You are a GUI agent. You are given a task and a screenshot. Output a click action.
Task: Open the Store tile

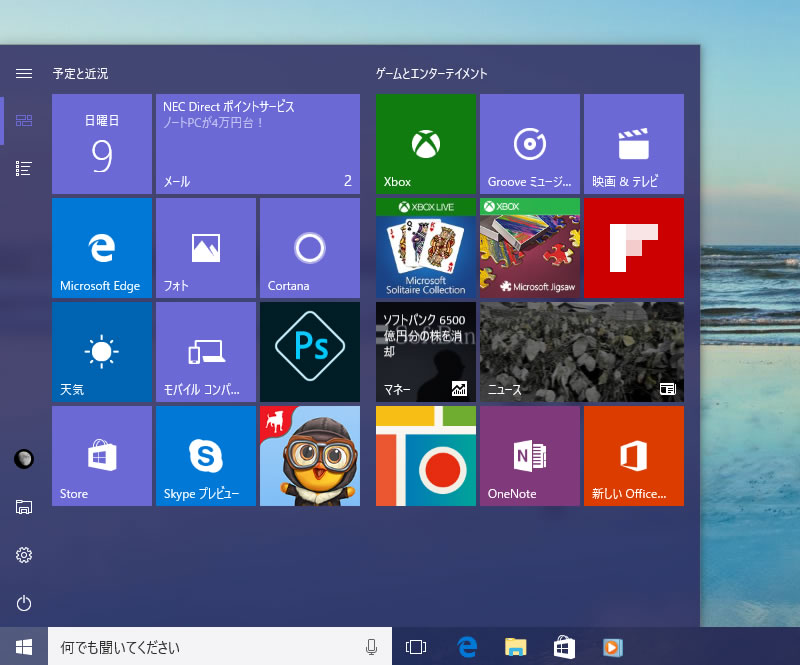tap(102, 456)
